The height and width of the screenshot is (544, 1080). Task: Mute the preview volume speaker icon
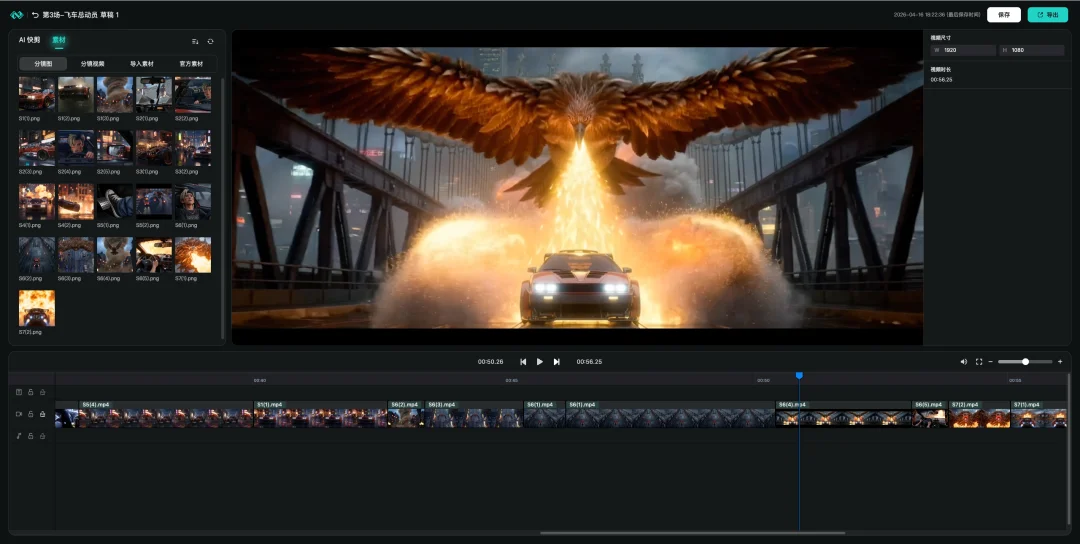(x=964, y=361)
